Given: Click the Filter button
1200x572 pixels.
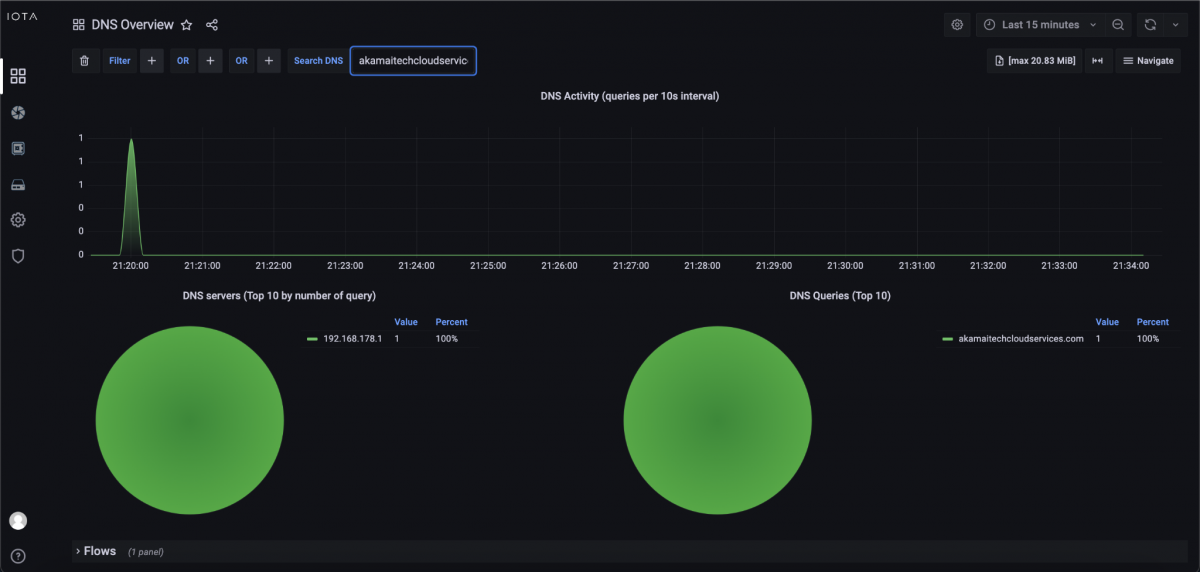Looking at the screenshot, I should tap(119, 61).
